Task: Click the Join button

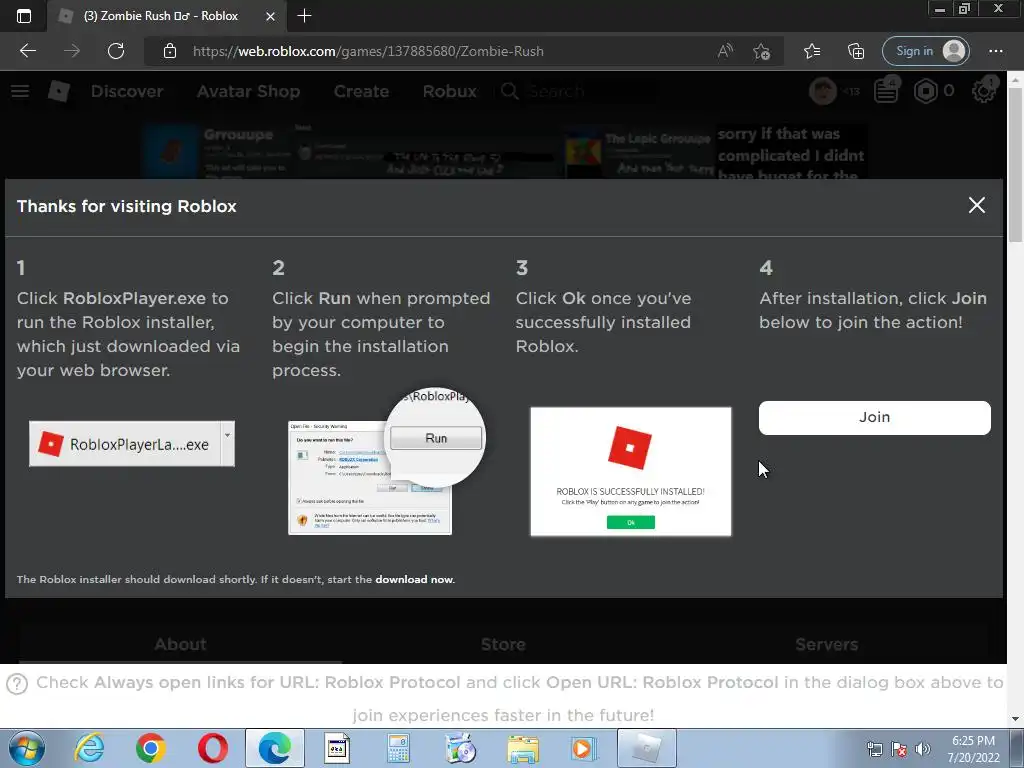Action: tap(874, 417)
